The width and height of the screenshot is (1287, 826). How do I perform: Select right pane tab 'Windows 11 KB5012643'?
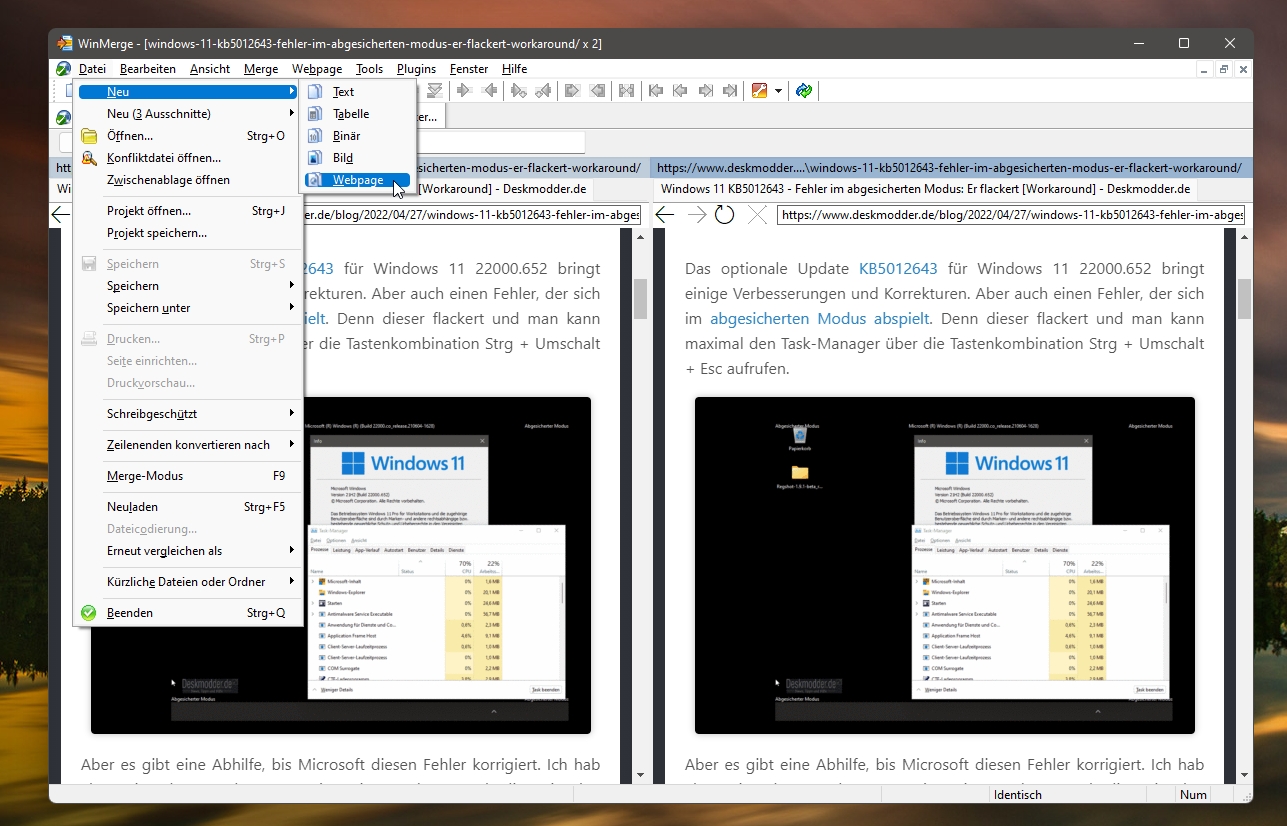point(925,189)
